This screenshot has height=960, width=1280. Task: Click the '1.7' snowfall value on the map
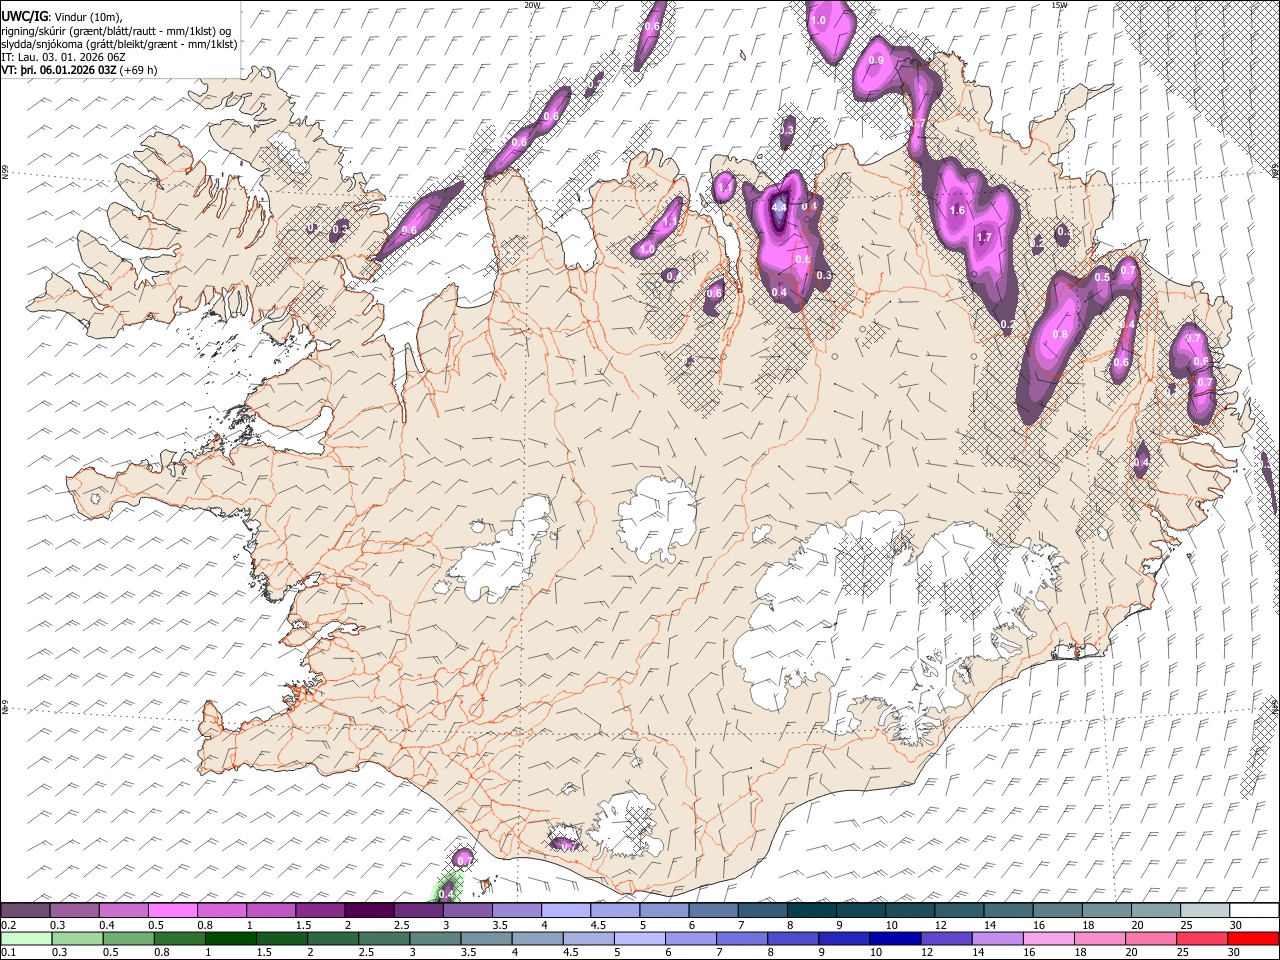pos(984,238)
